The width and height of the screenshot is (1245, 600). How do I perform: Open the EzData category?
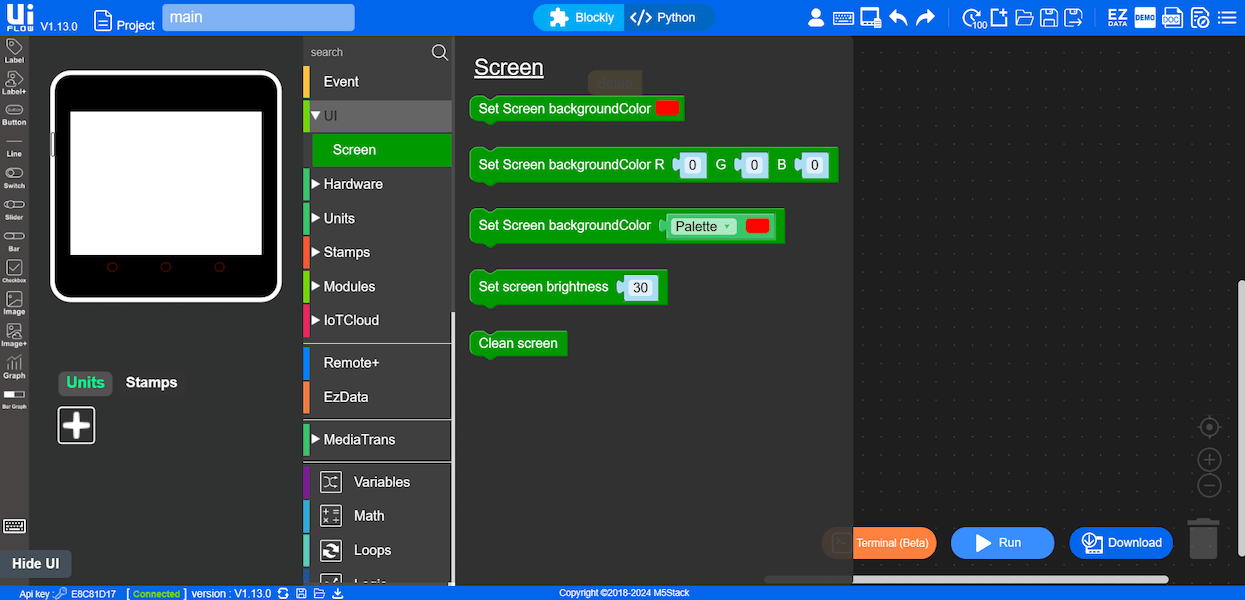click(377, 397)
